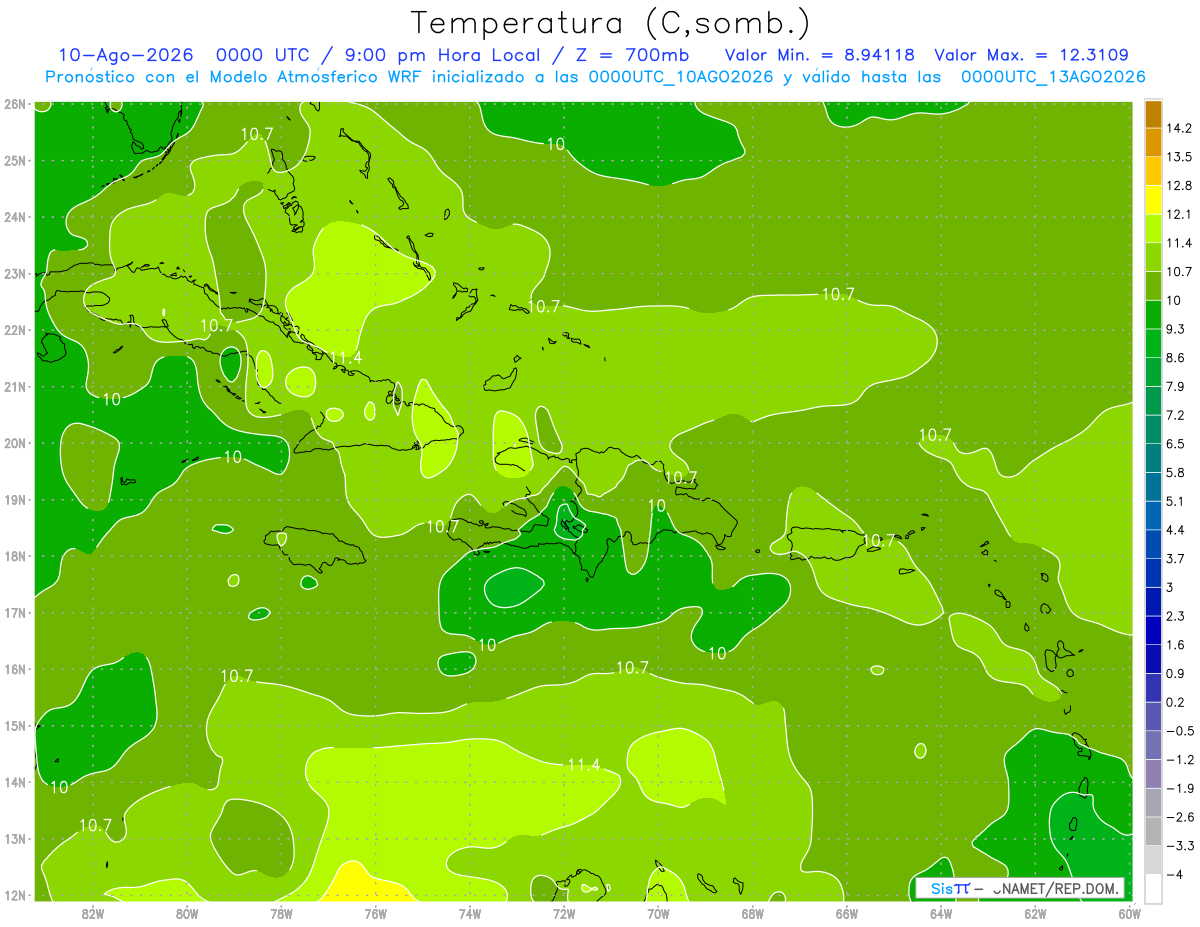
Task: Click the 0.9 value on the color scale
Action: click(x=1177, y=673)
